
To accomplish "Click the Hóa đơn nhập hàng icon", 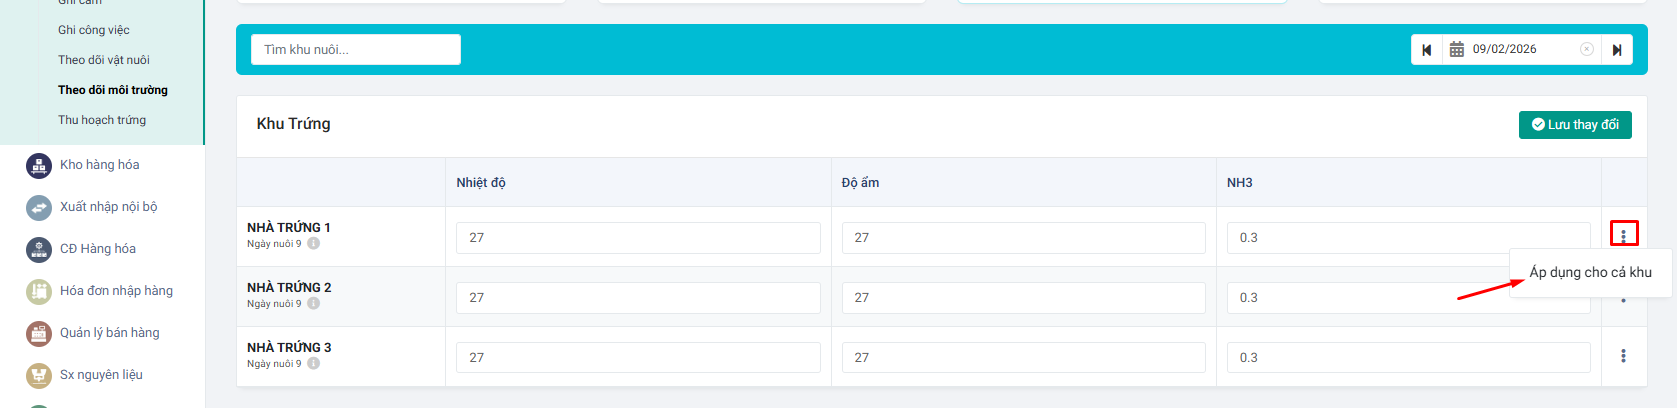I will pos(38,292).
